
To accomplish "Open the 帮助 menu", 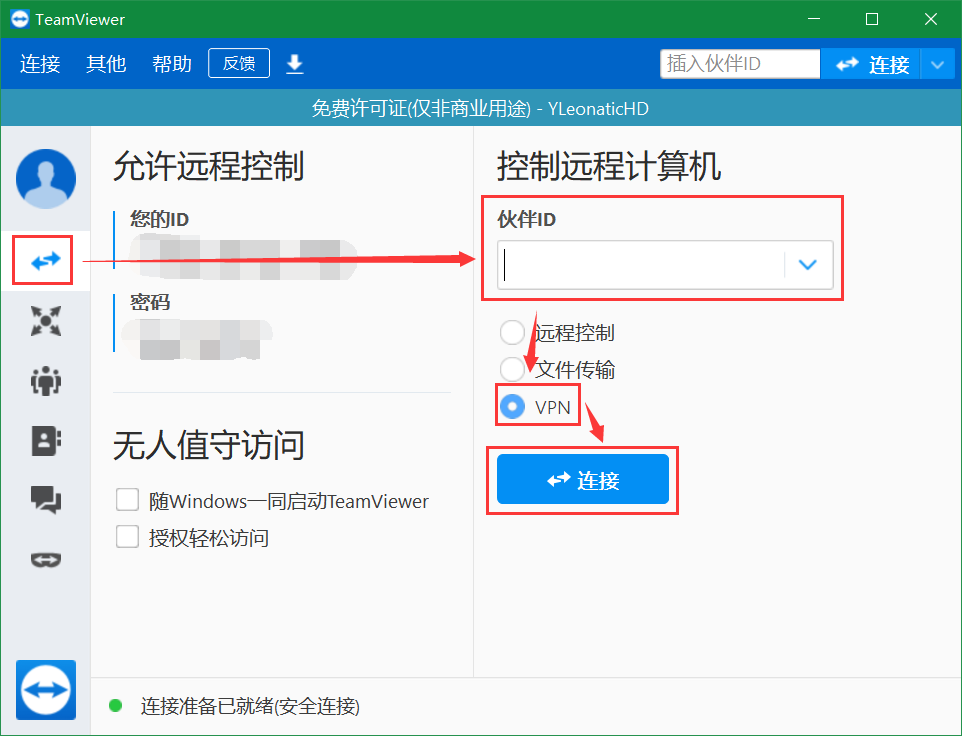I will (172, 64).
